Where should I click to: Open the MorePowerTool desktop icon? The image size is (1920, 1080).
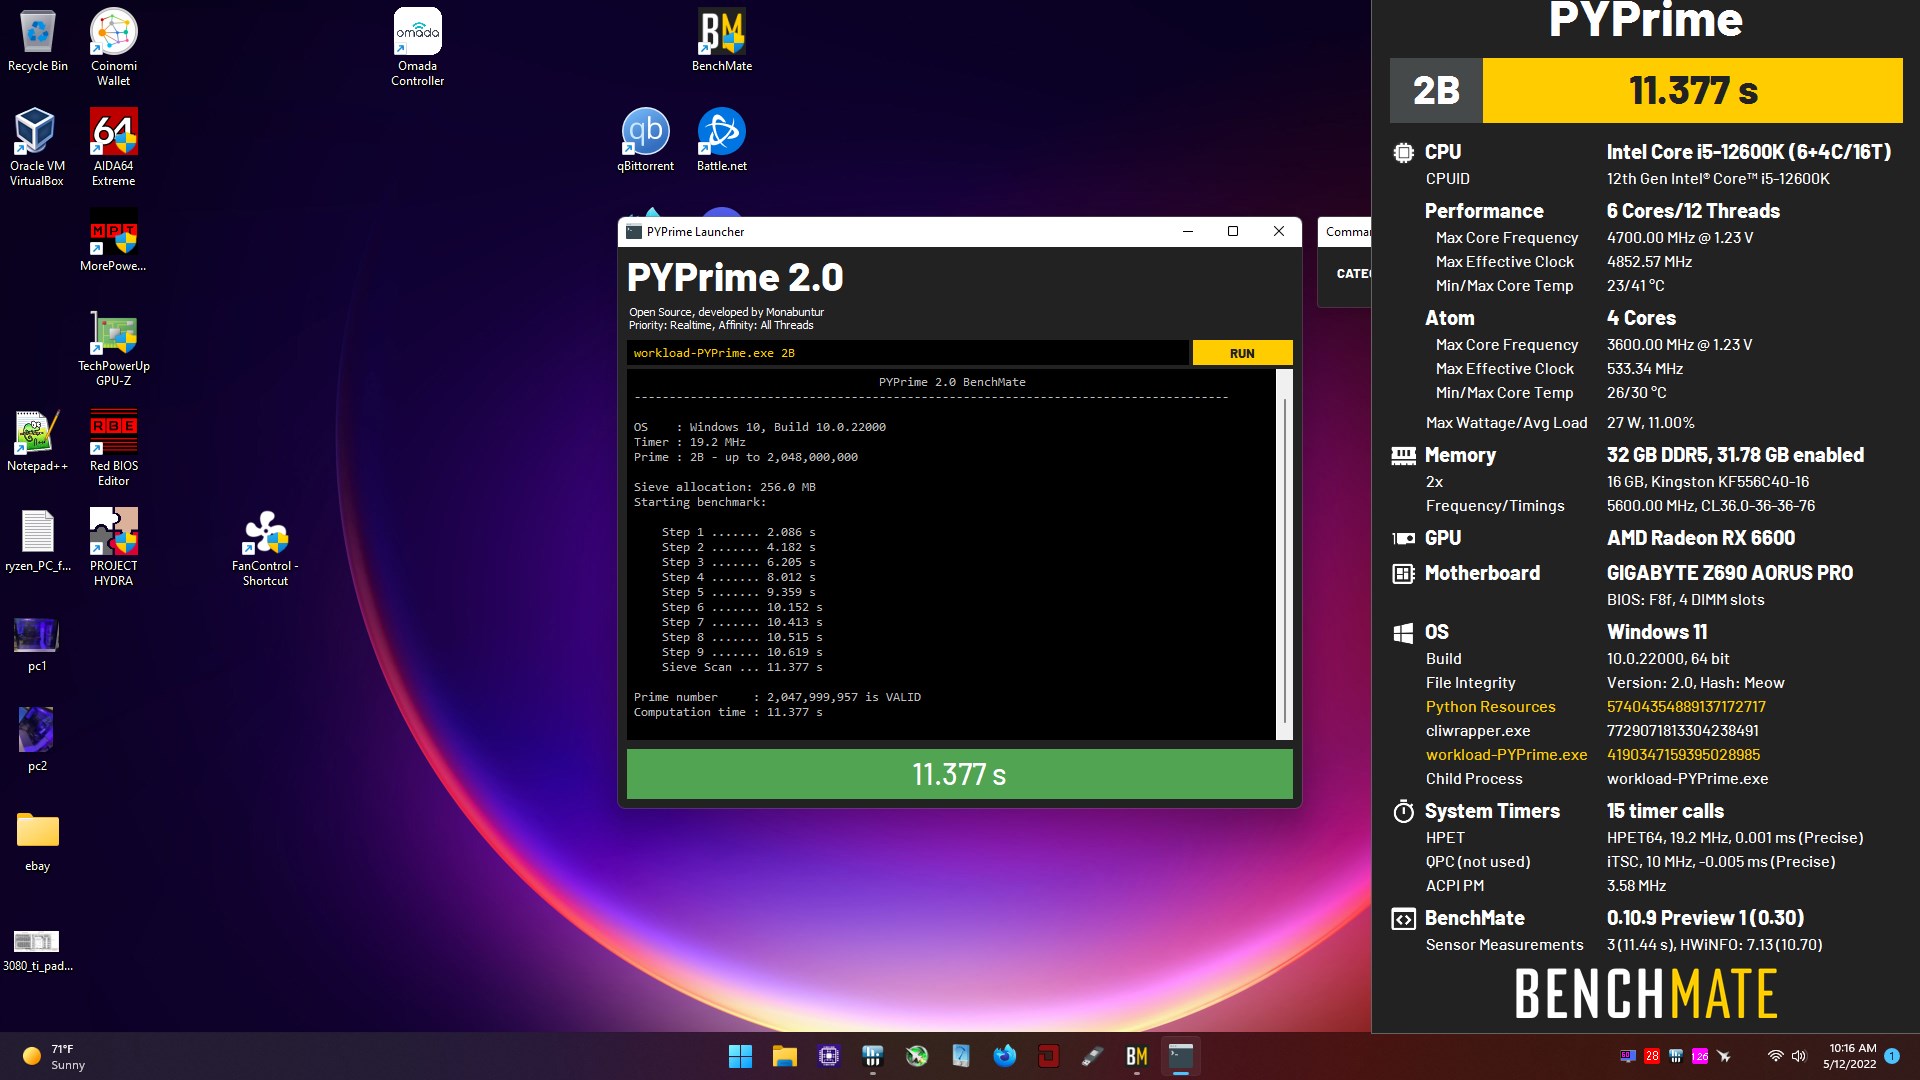tap(113, 240)
